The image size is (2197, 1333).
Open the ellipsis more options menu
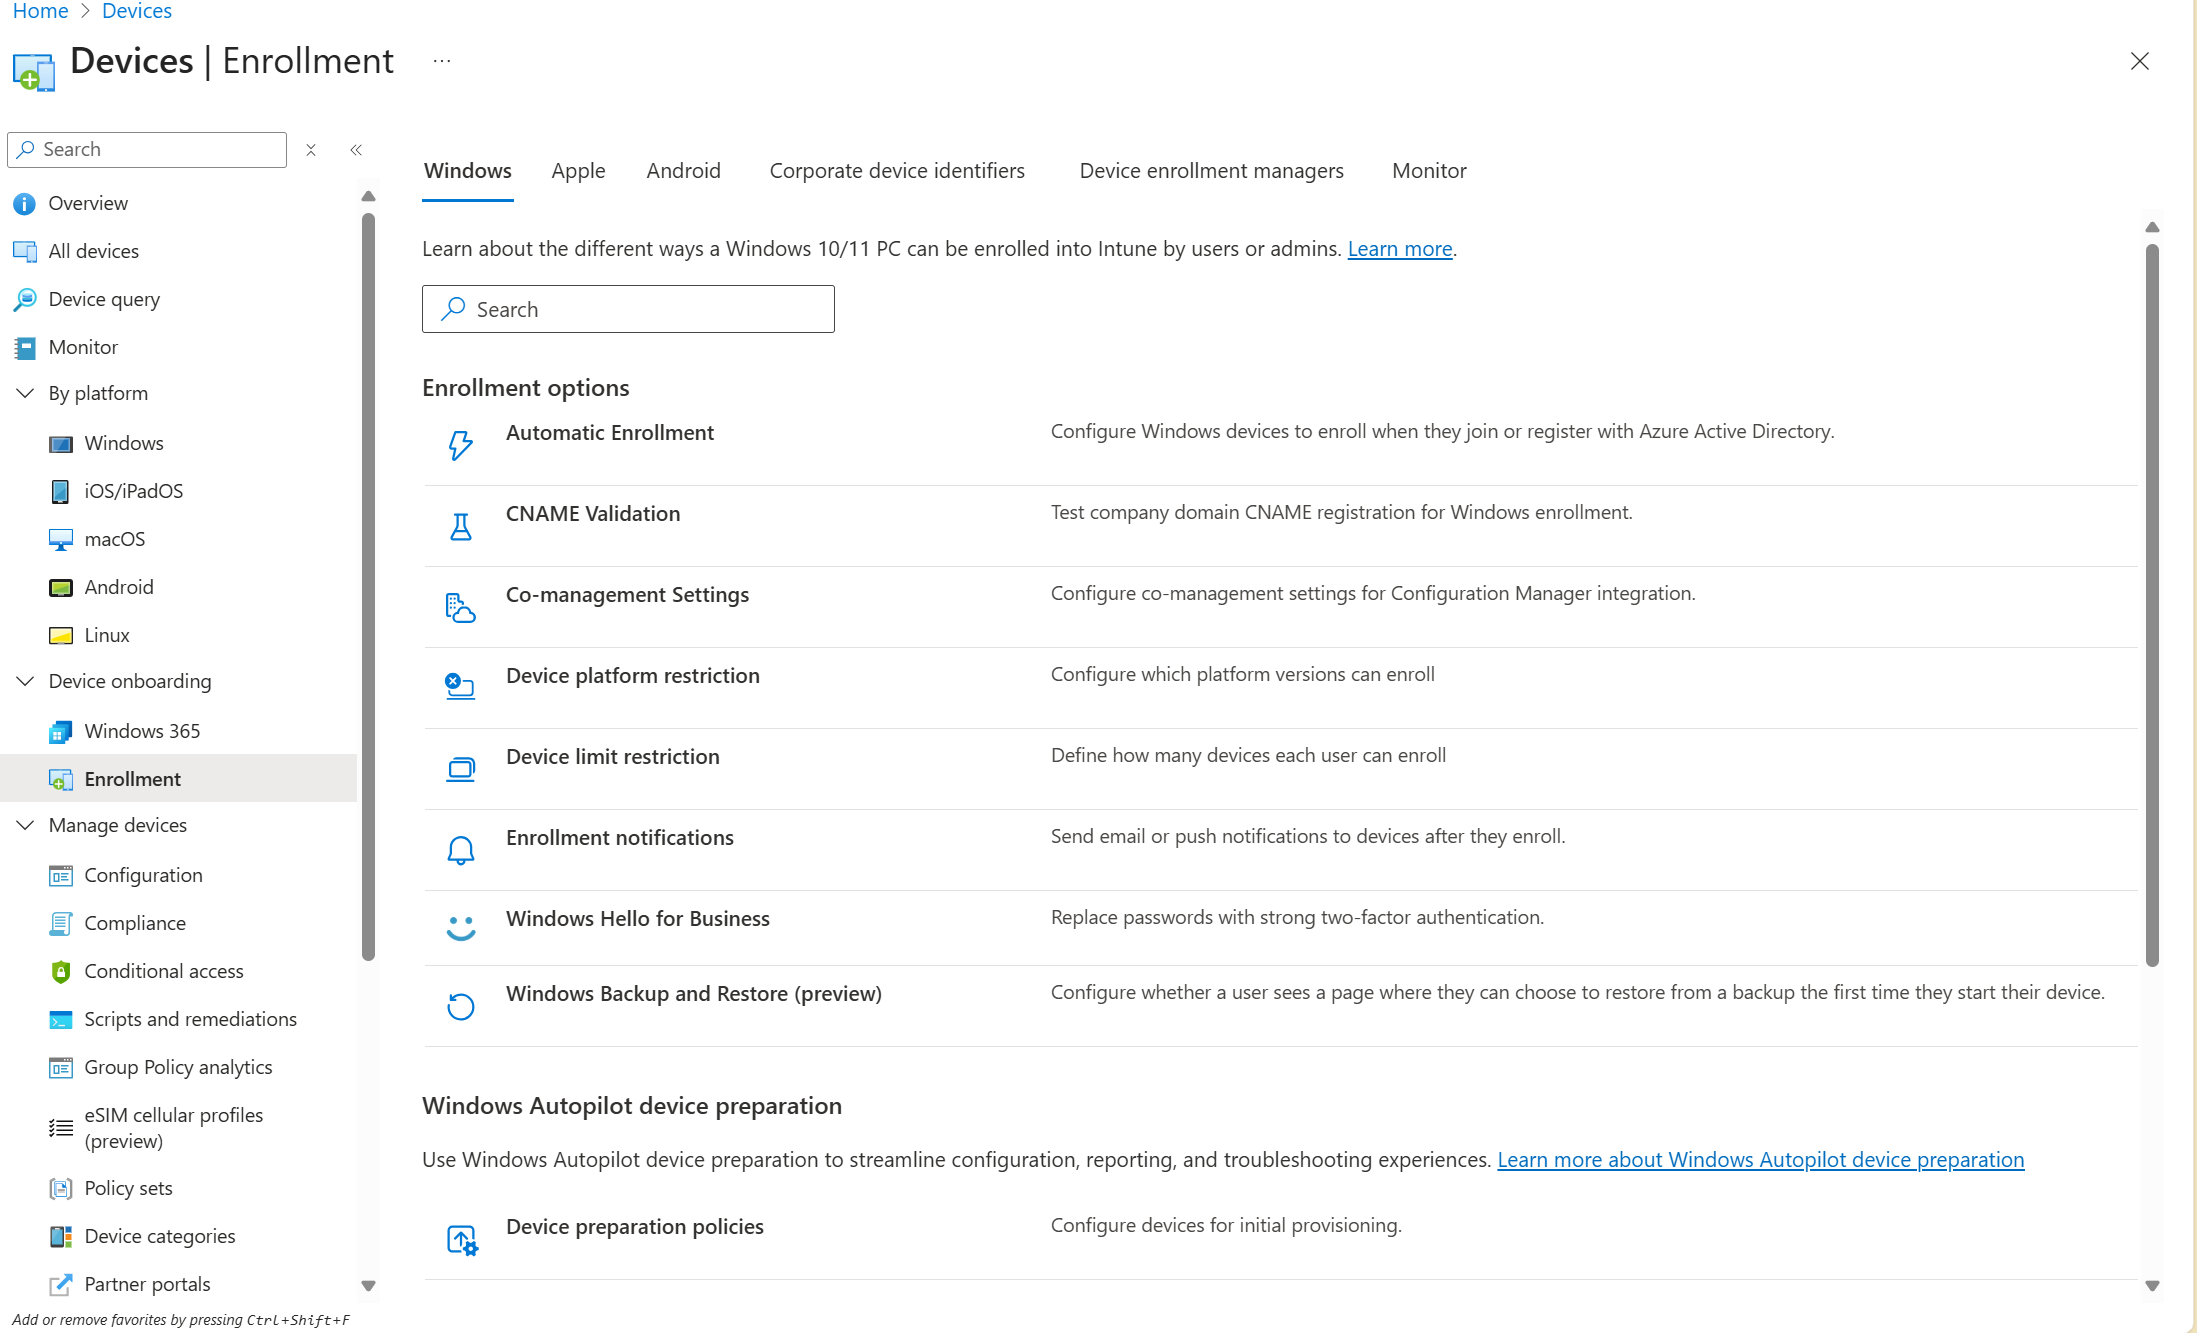pos(442,61)
